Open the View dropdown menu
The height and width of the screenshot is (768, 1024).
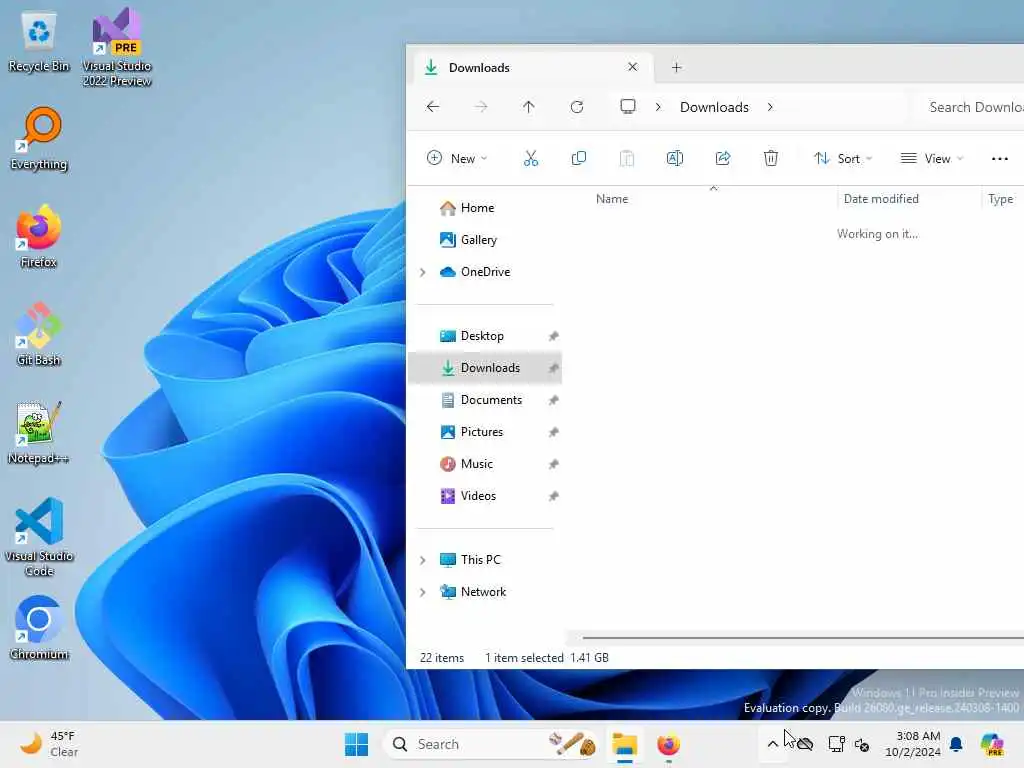pyautogui.click(x=932, y=159)
